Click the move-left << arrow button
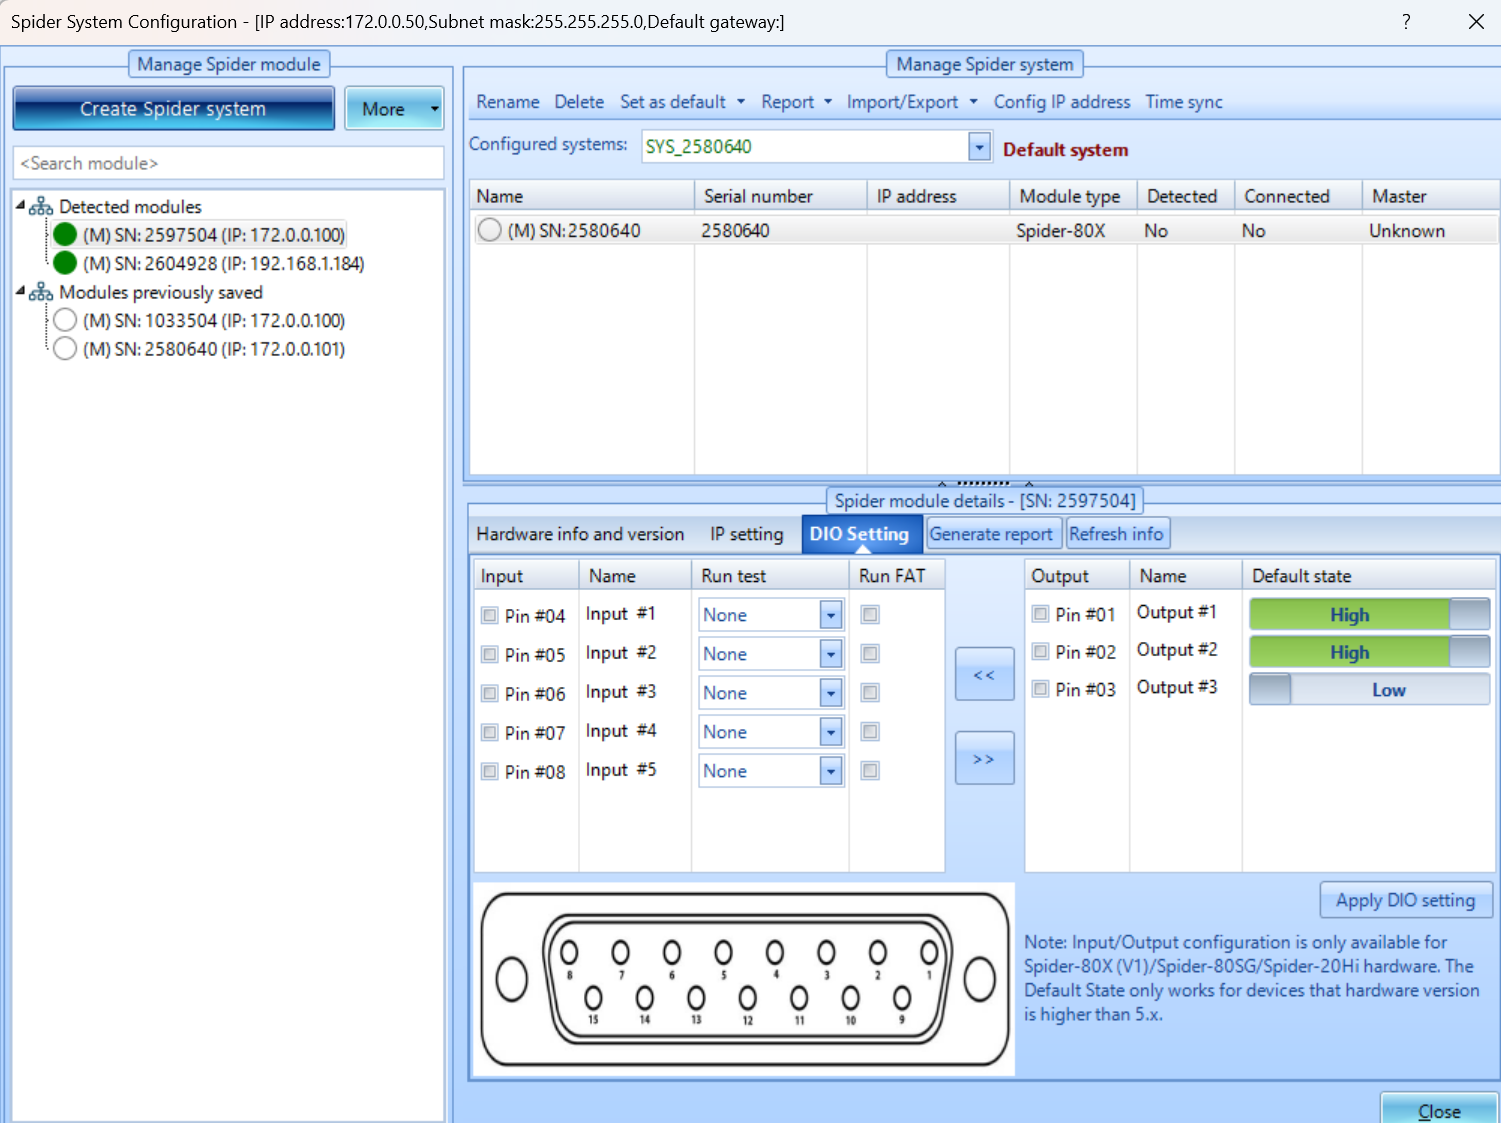This screenshot has width=1501, height=1123. [x=984, y=675]
